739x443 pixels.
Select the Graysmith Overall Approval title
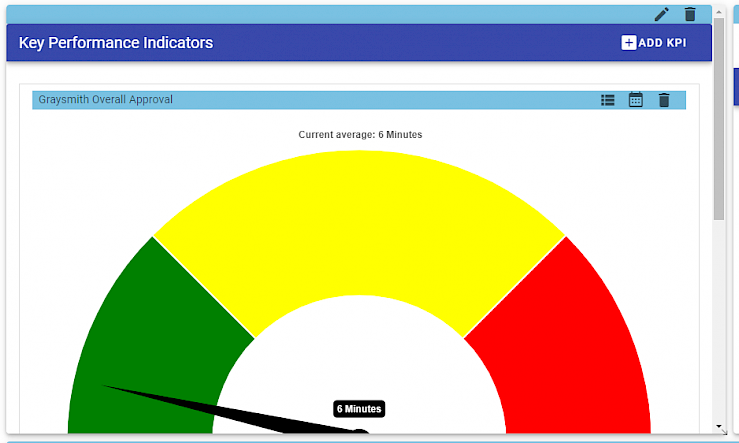coord(105,100)
